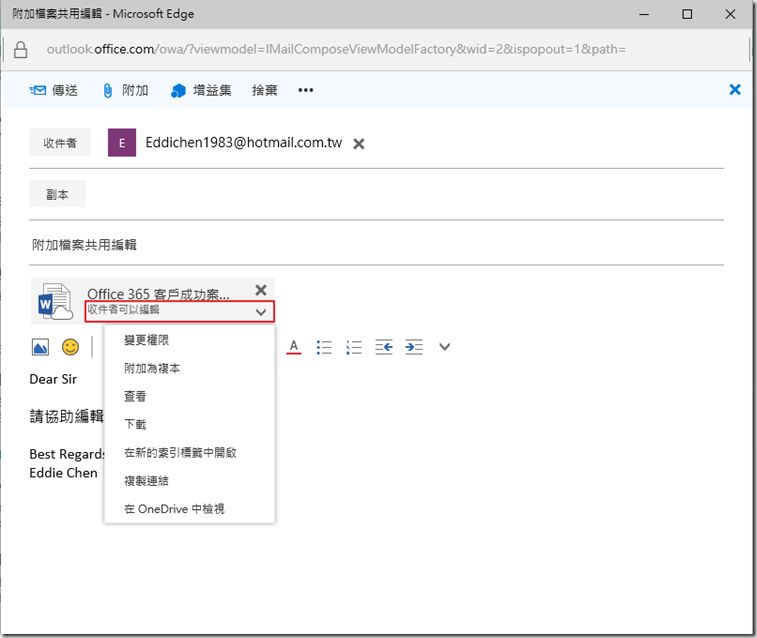Remove recipient Eddichen1983@hotmail.com.tw with X
The height and width of the screenshot is (638, 757).
pyautogui.click(x=359, y=144)
